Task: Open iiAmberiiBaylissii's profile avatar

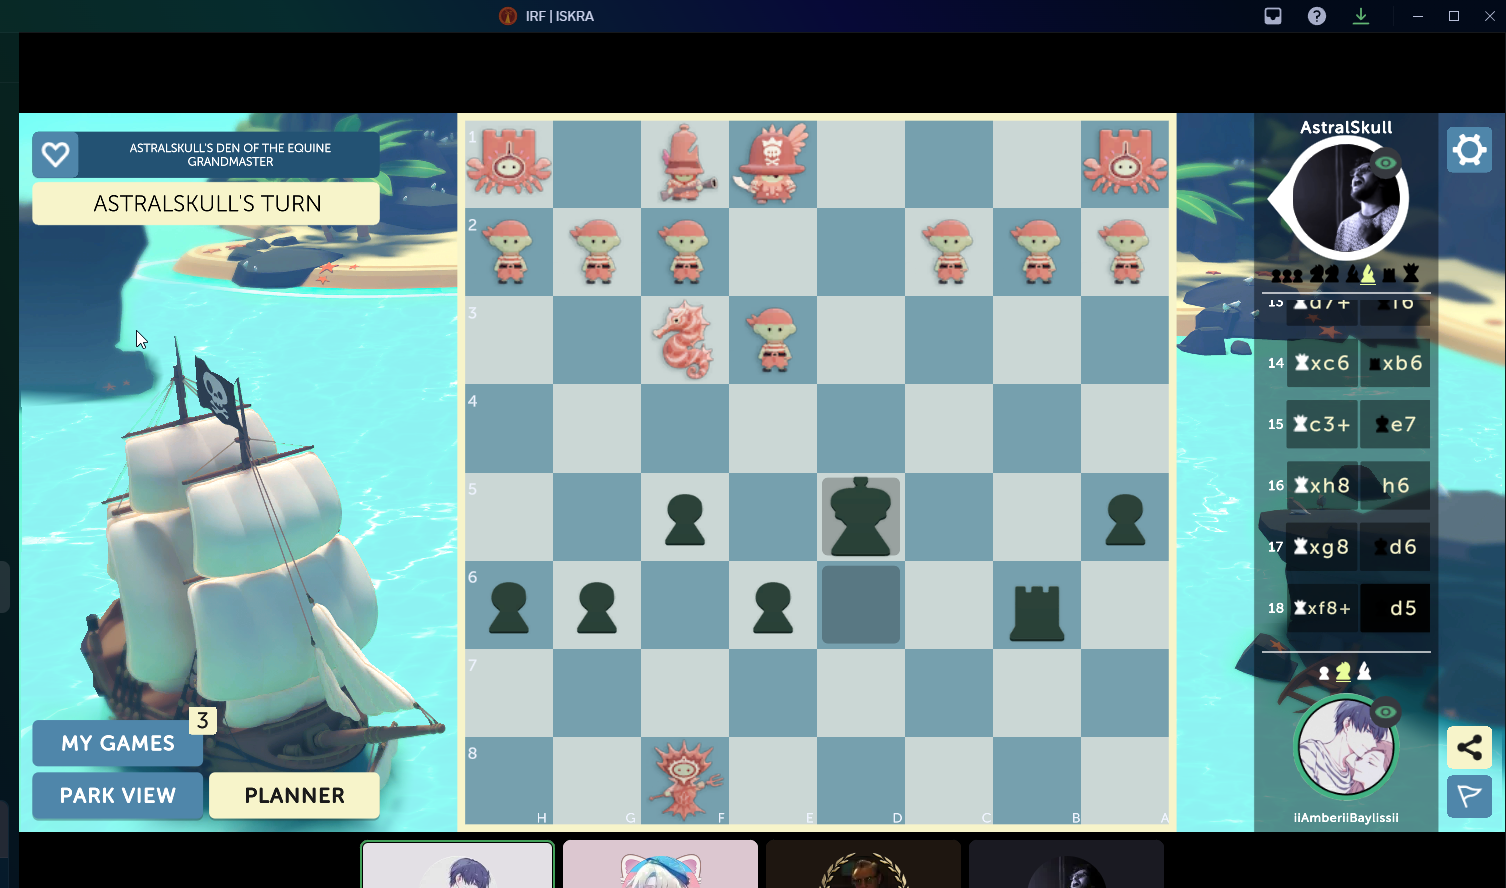Action: click(x=1345, y=747)
